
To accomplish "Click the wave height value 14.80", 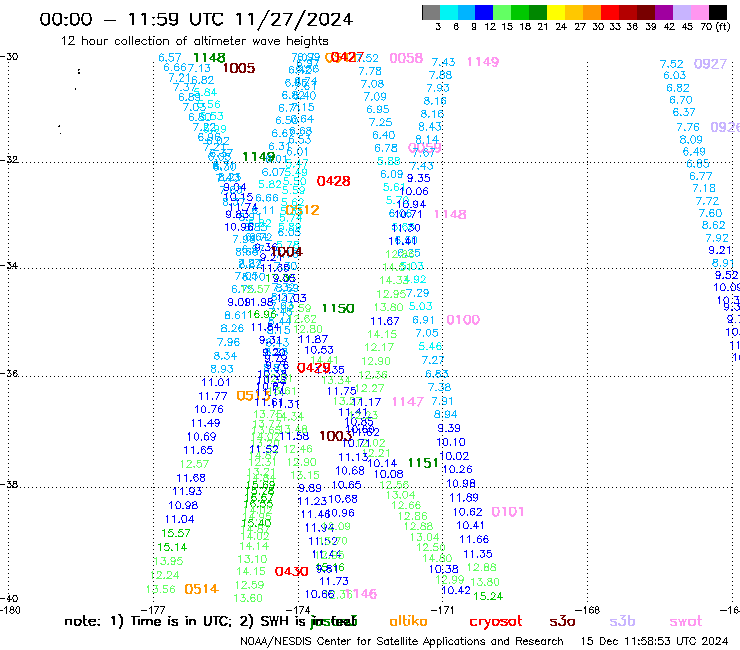I will point(437,558).
